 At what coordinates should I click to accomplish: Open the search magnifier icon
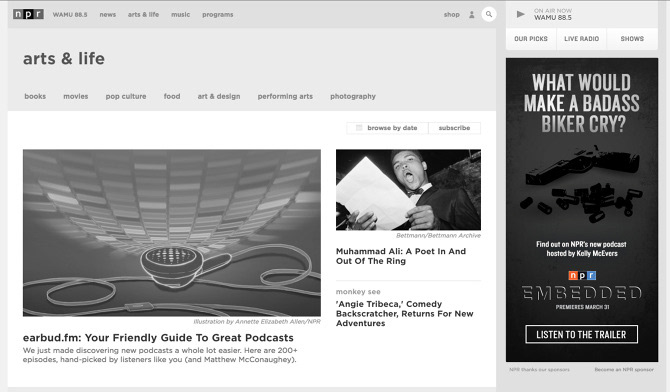(489, 14)
